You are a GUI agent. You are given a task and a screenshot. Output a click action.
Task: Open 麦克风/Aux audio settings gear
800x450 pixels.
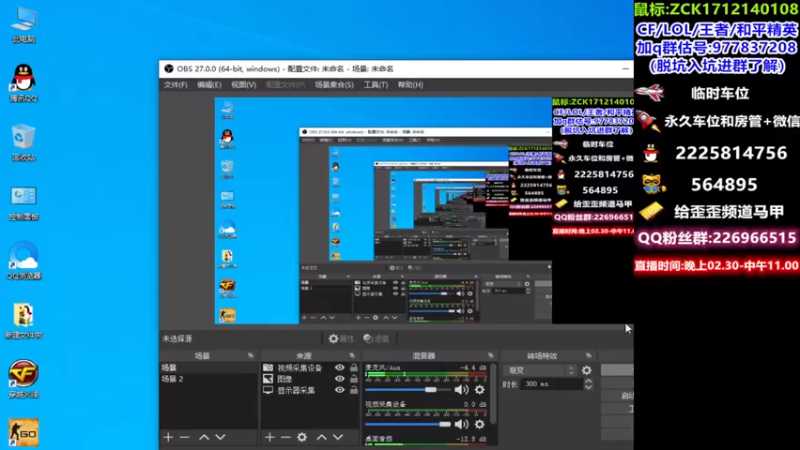(x=480, y=390)
